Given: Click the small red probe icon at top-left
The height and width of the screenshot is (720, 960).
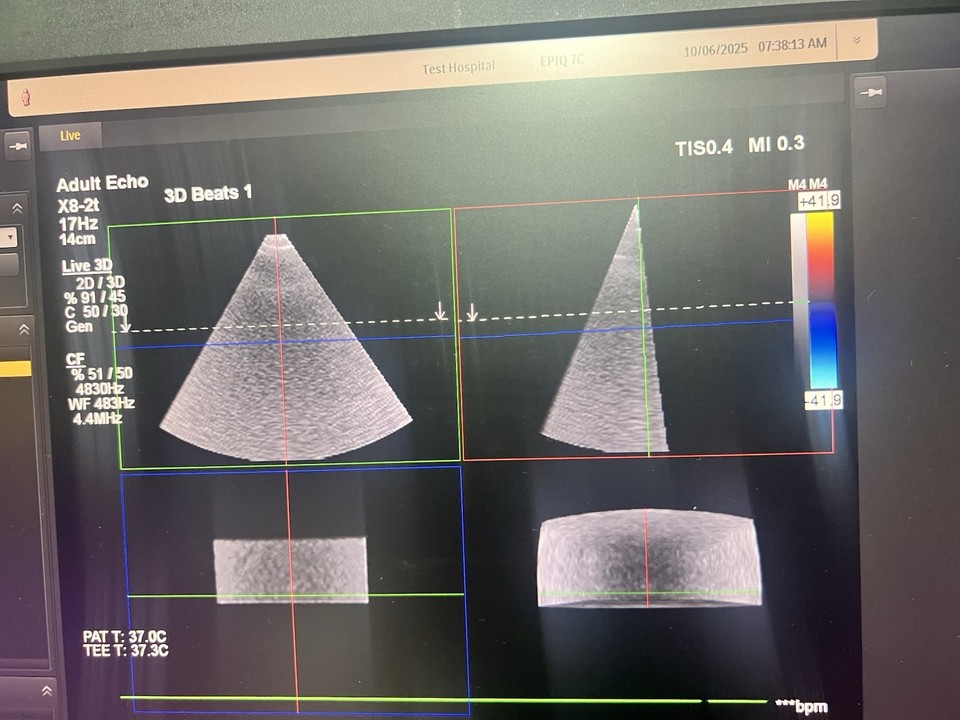Looking at the screenshot, I should pyautogui.click(x=24, y=97).
